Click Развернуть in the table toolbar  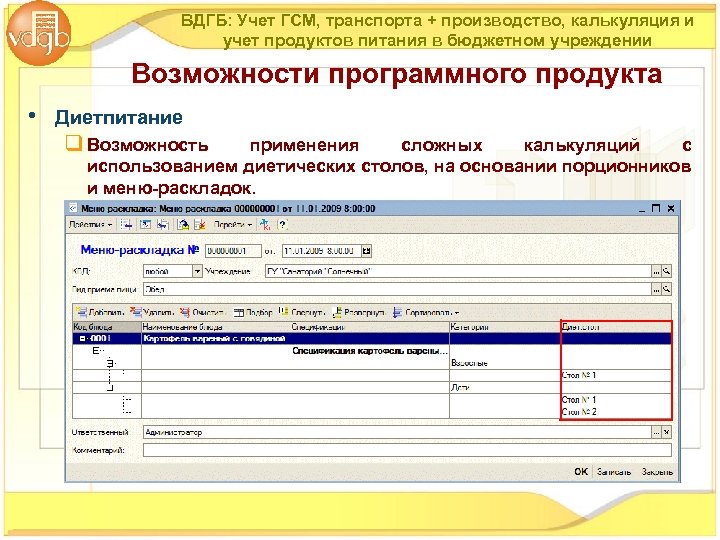359,313
